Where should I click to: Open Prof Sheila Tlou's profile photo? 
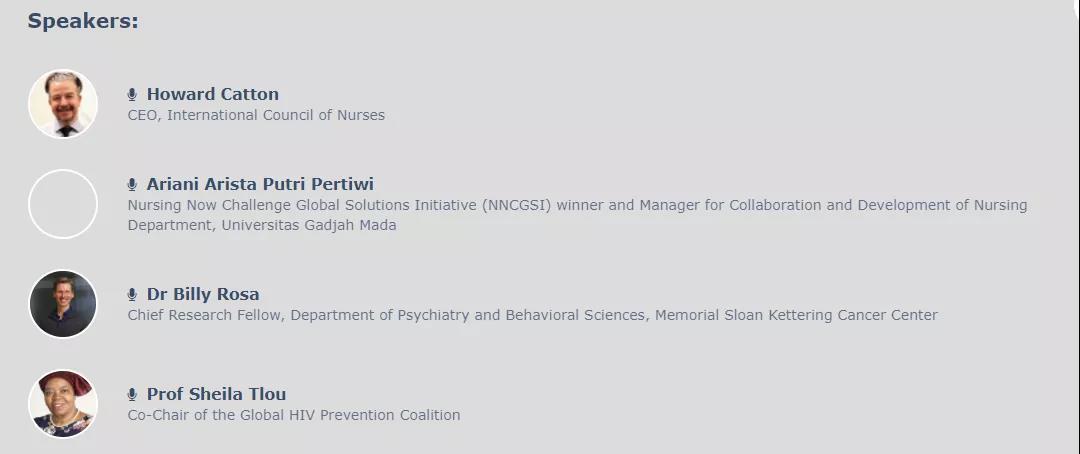click(63, 404)
